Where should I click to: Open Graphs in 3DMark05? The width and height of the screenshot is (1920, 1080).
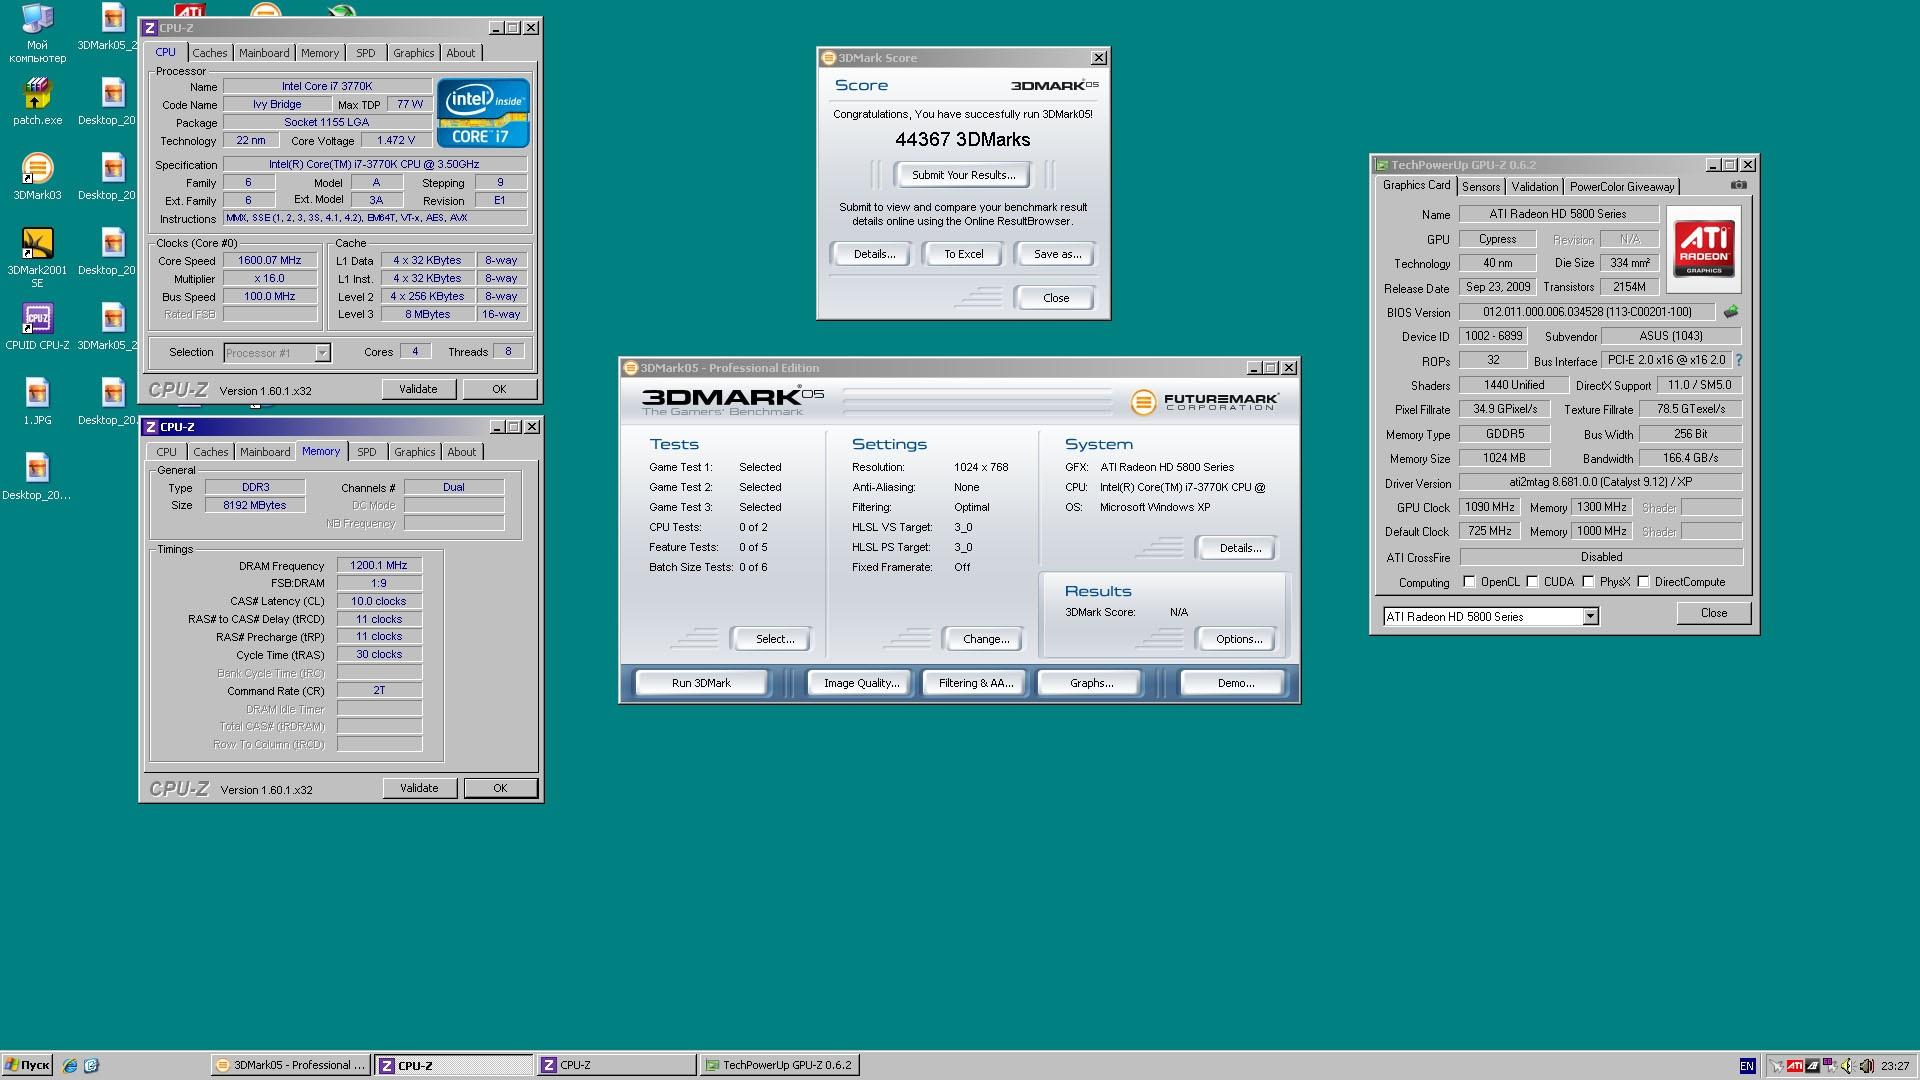pyautogui.click(x=1091, y=683)
